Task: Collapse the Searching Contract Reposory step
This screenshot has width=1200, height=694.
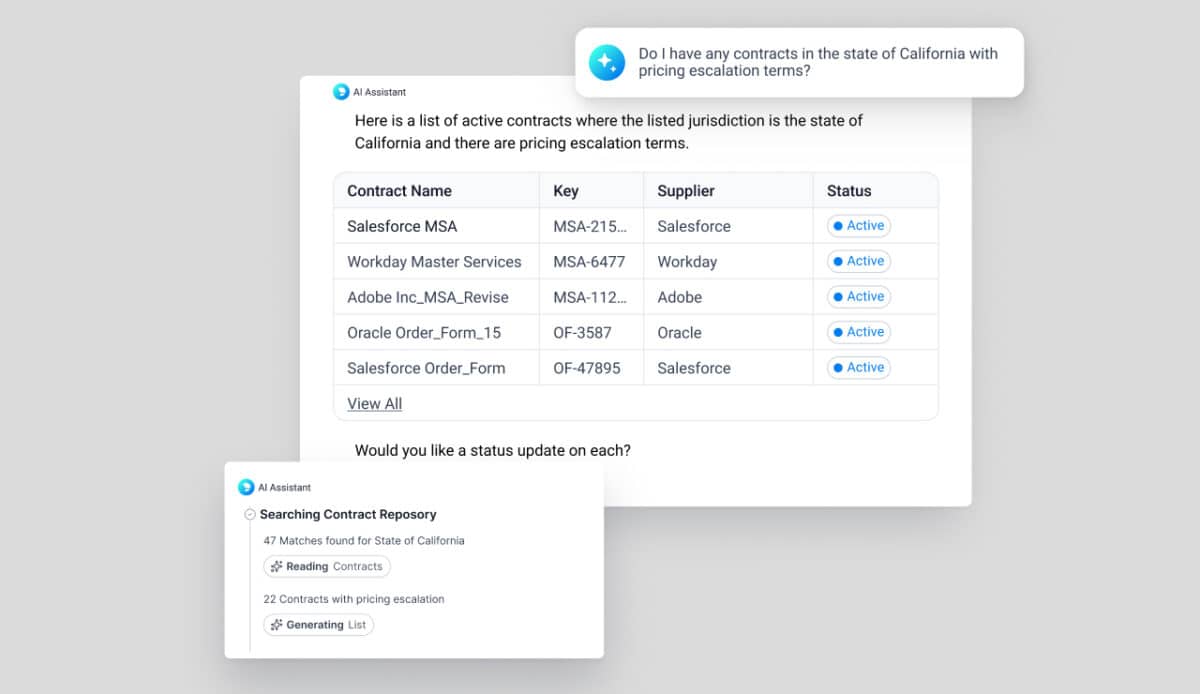Action: click(250, 514)
